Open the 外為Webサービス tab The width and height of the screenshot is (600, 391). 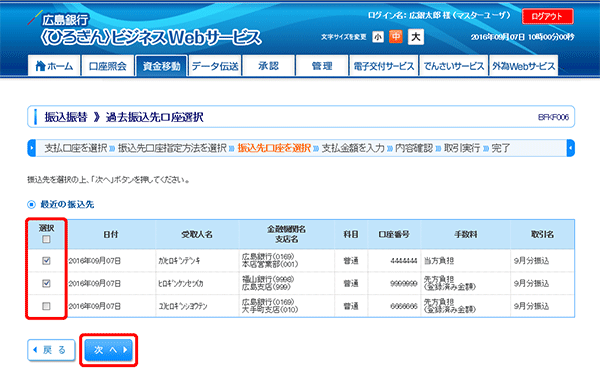[523, 66]
